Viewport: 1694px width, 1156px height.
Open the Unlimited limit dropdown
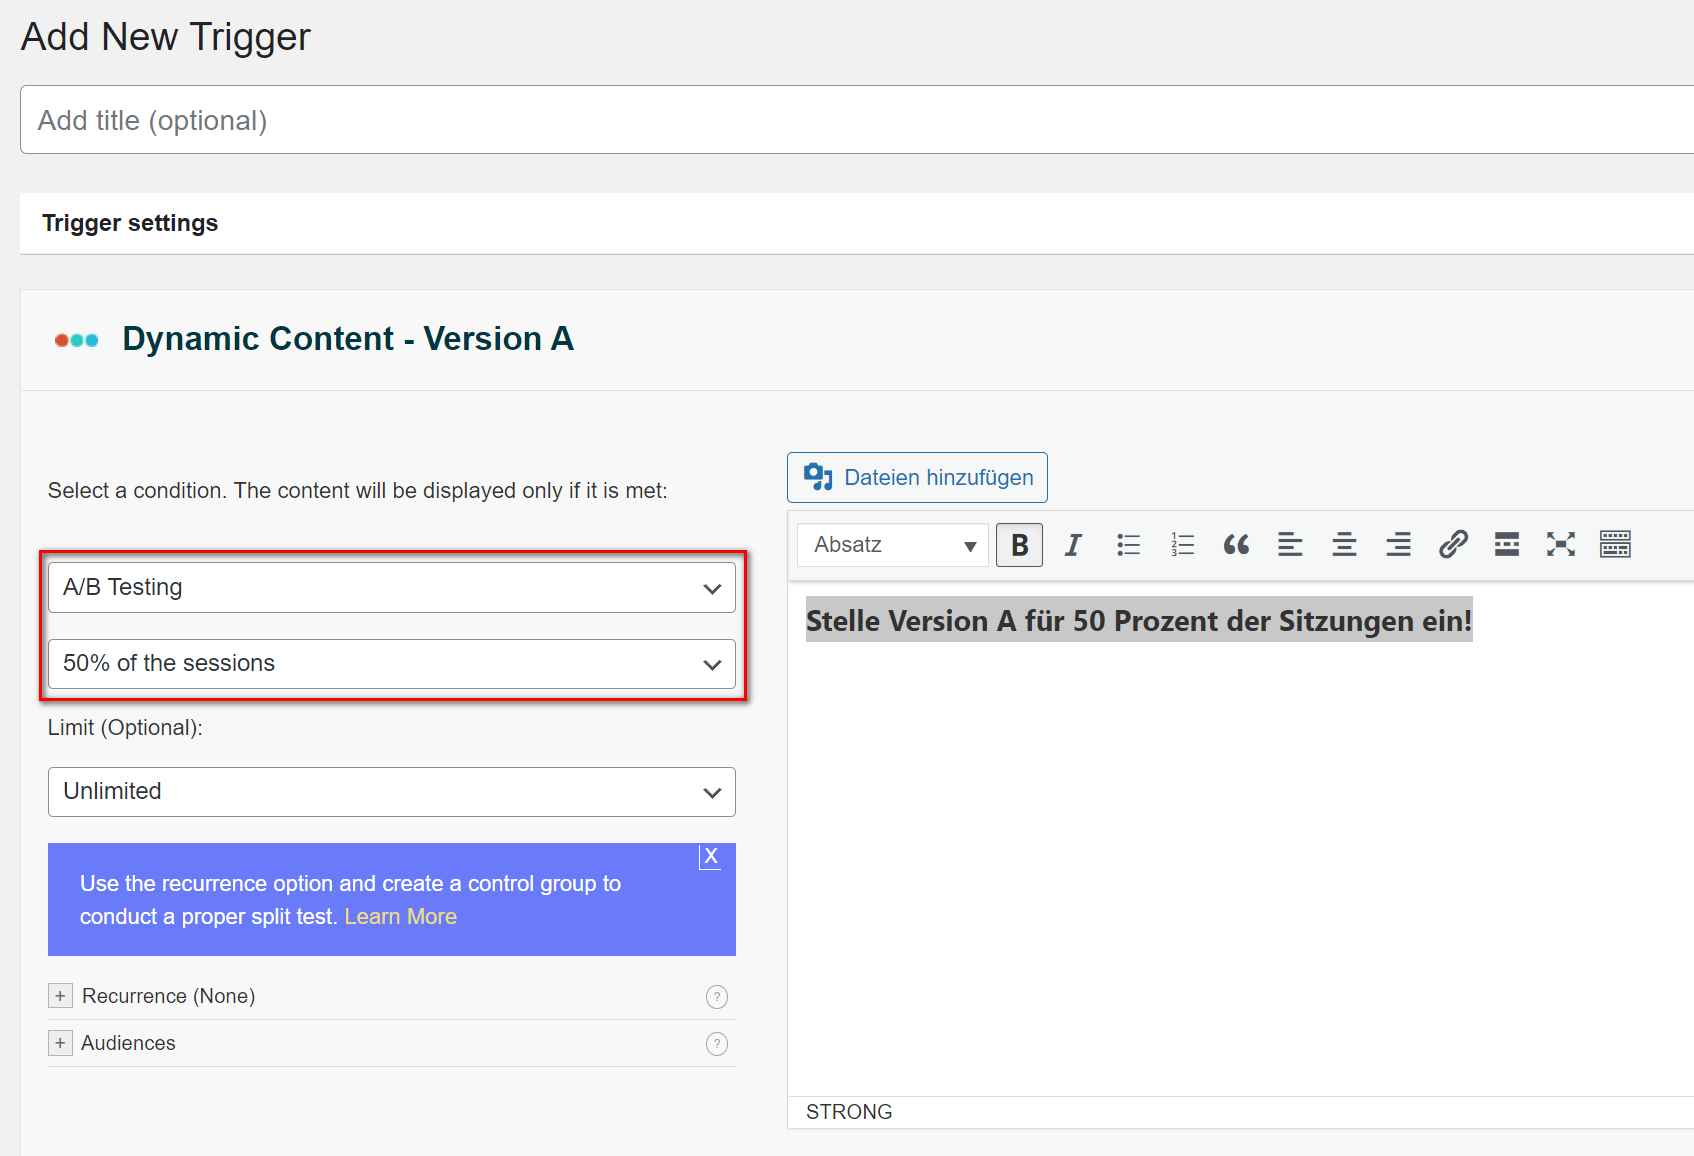click(x=391, y=792)
